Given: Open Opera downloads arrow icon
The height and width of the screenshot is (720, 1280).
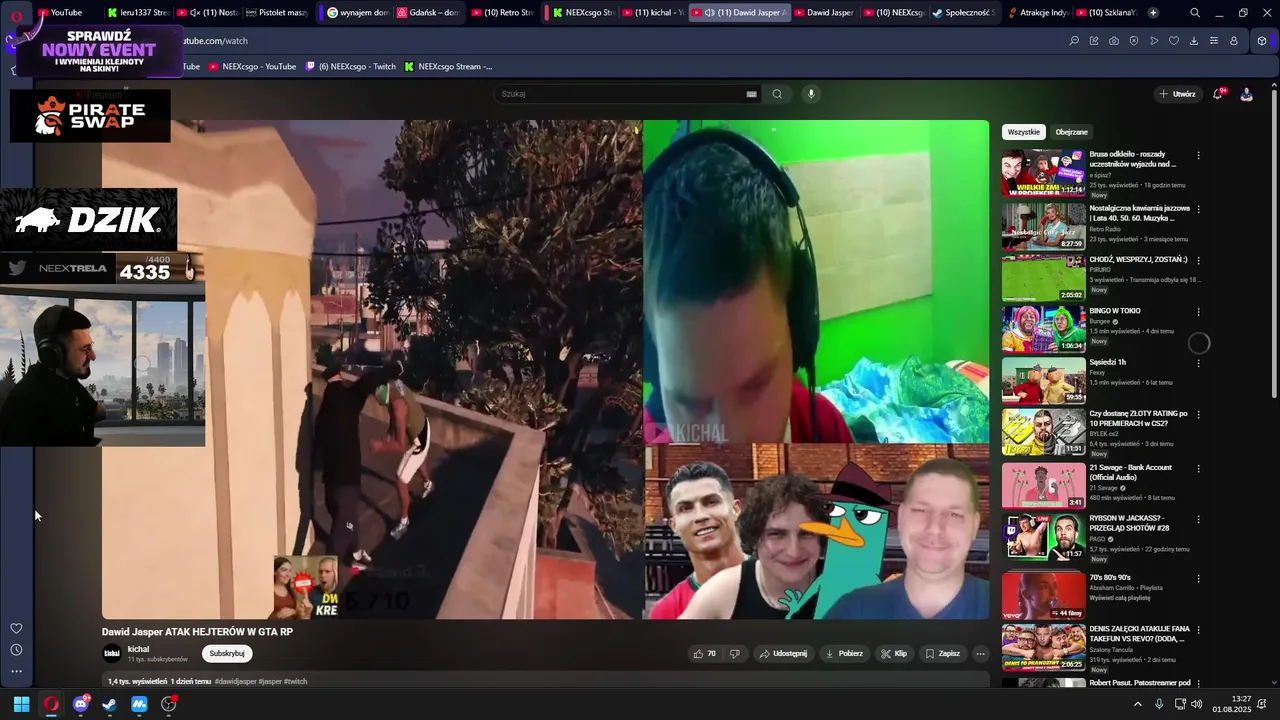Looking at the screenshot, I should click(x=1194, y=41).
